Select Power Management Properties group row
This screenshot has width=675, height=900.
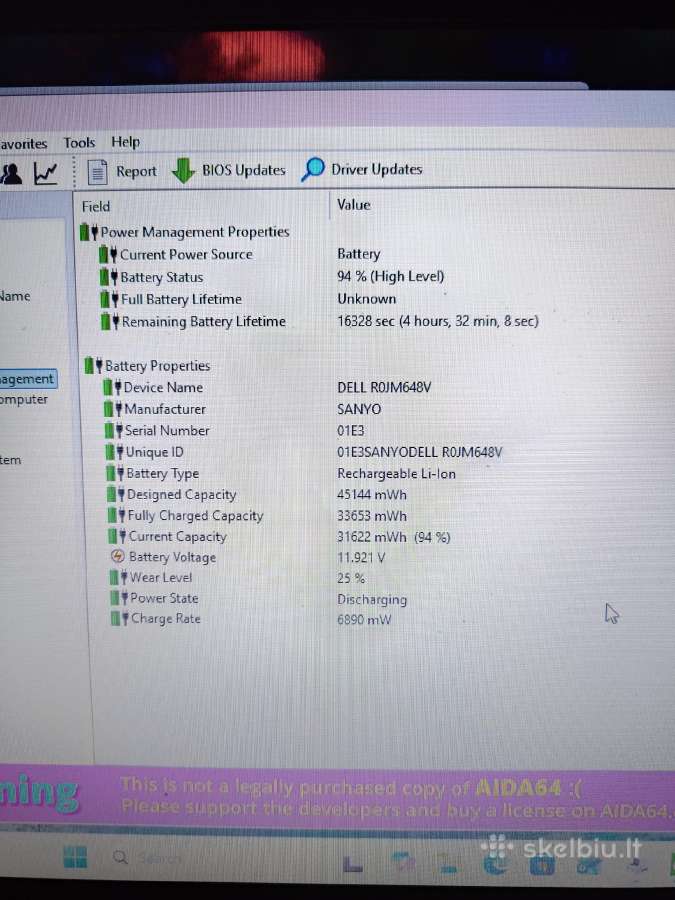pos(185,232)
